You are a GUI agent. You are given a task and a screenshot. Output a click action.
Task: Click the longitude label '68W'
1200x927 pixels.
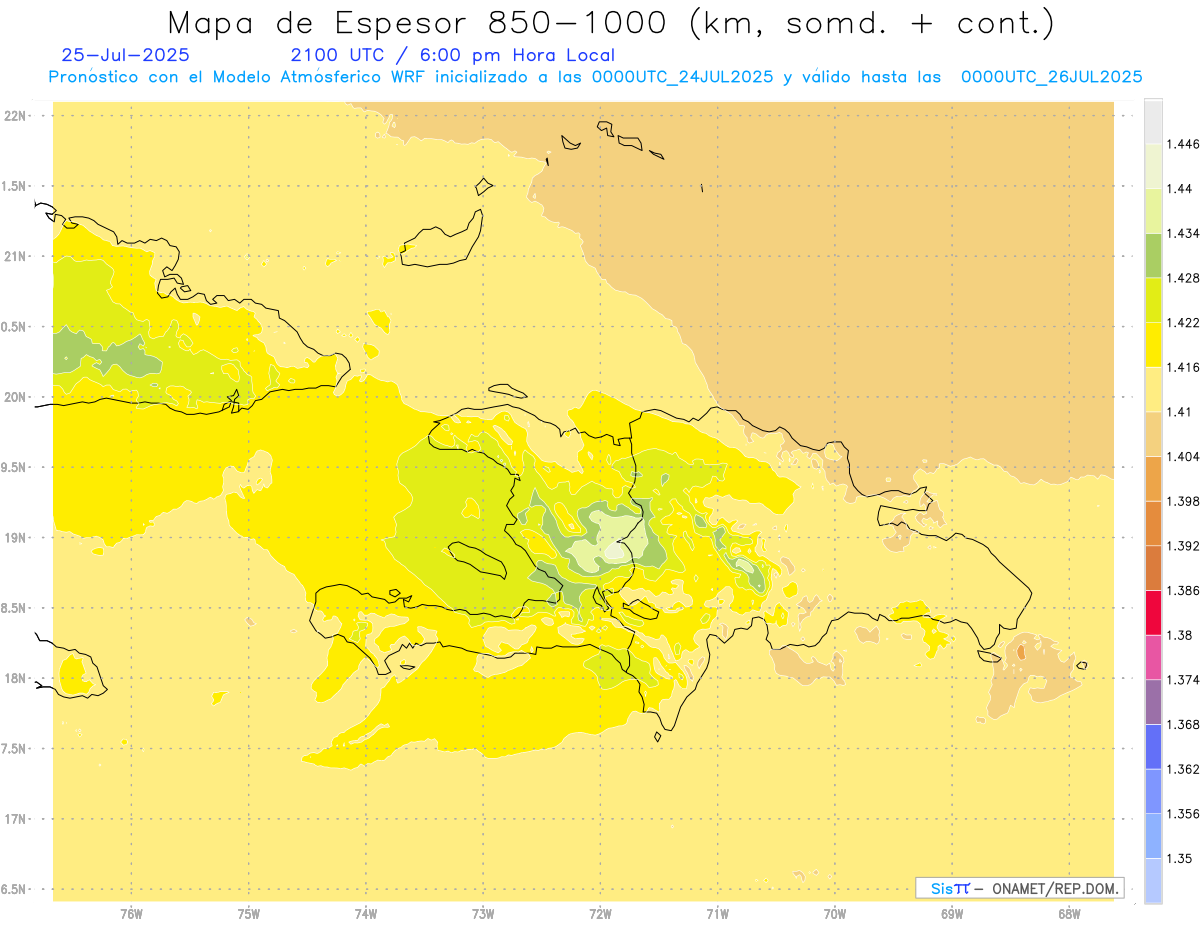[1069, 914]
